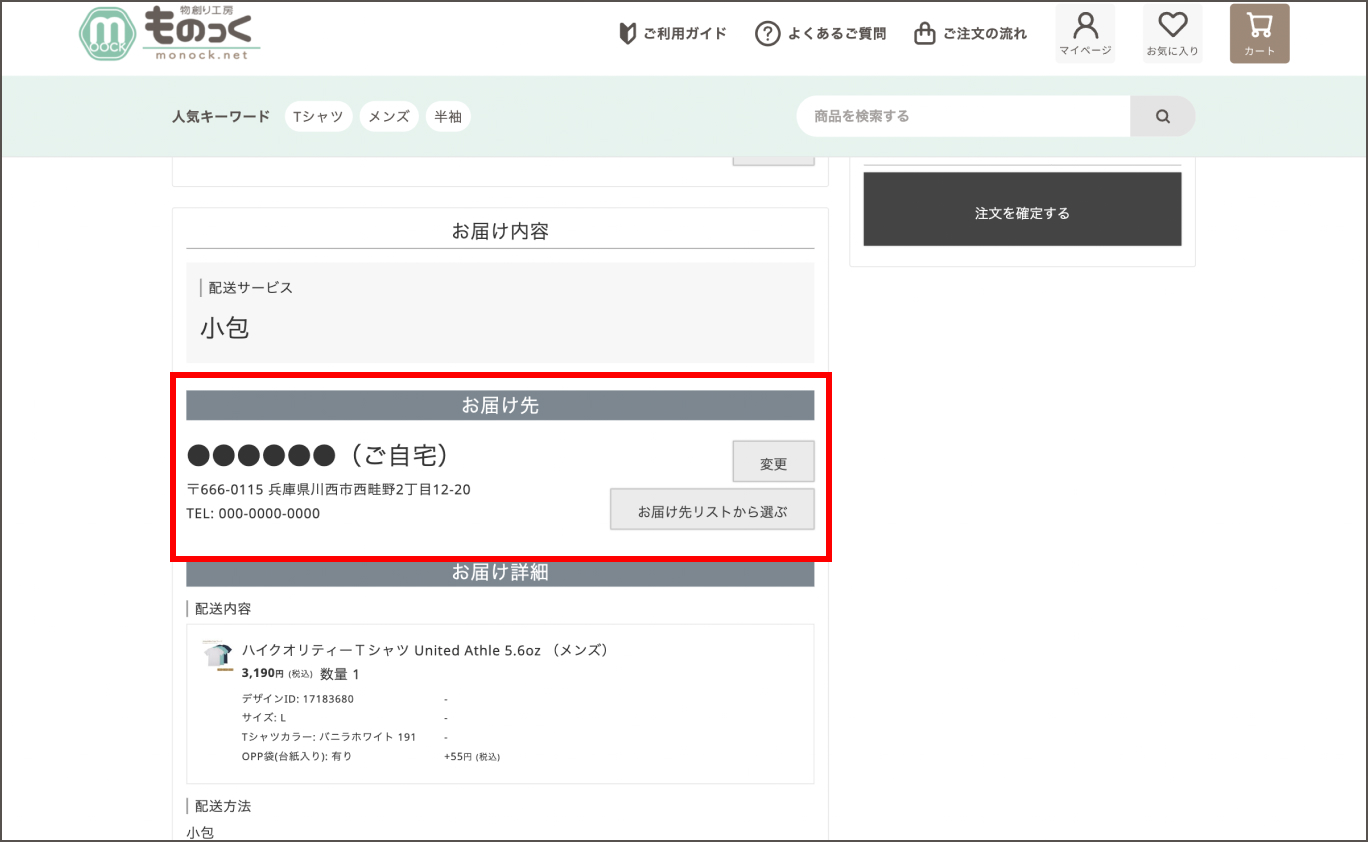Click お届け先リストから選ぶ button
1368x842 pixels.
click(712, 510)
